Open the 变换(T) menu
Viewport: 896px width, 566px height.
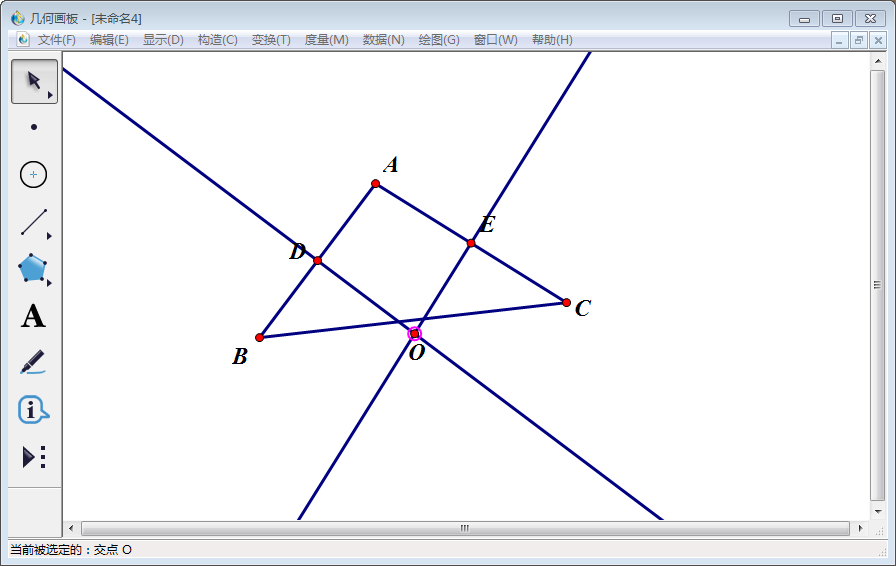(271, 40)
